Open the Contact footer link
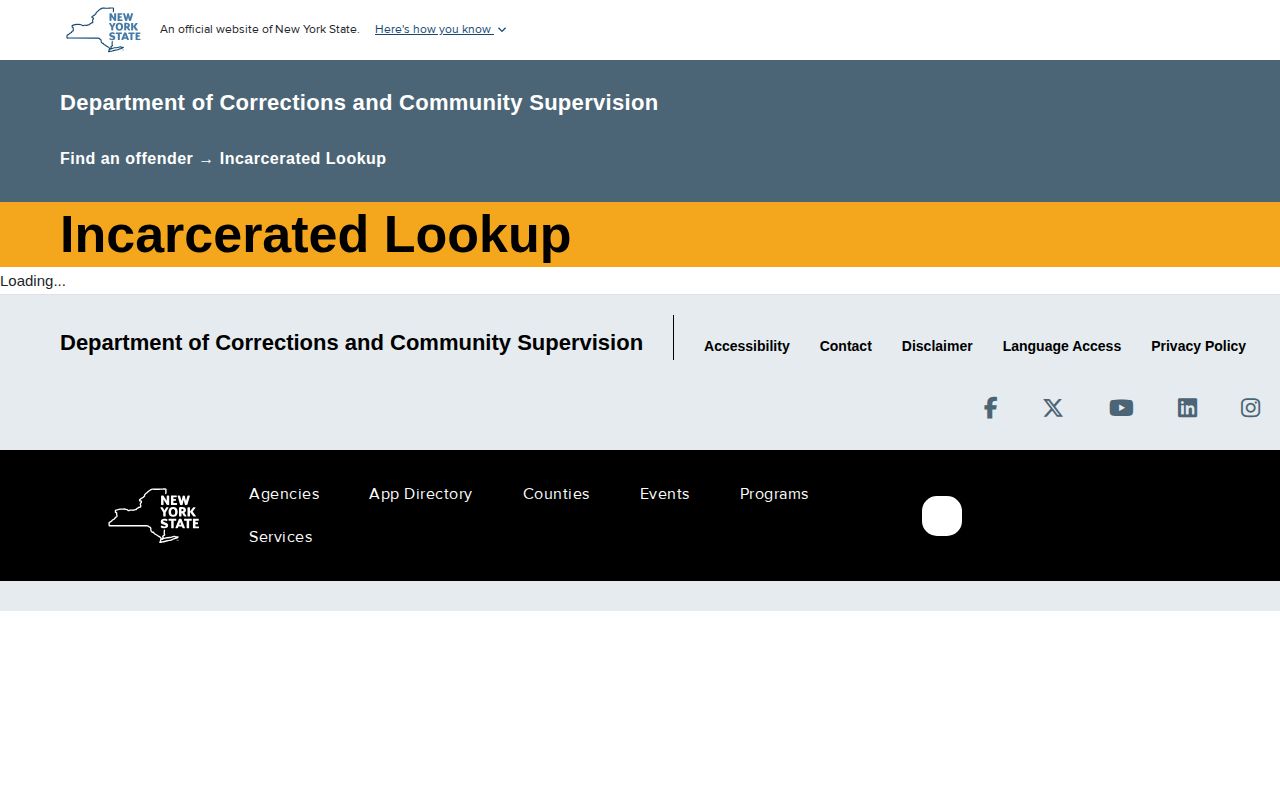The height and width of the screenshot is (800, 1280). (x=846, y=346)
